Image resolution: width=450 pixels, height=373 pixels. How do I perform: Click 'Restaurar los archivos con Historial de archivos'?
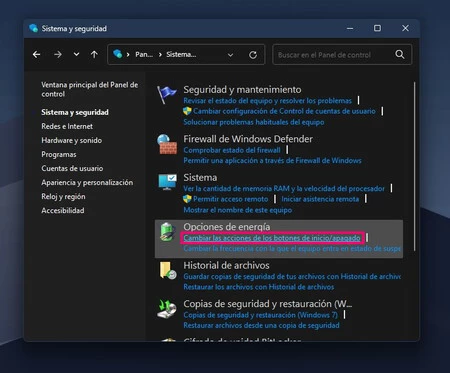click(x=258, y=287)
